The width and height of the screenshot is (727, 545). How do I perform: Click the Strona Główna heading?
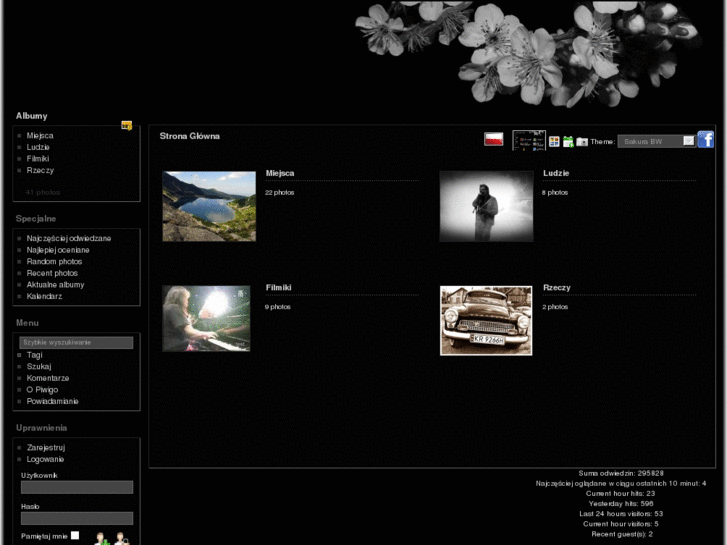click(x=190, y=136)
